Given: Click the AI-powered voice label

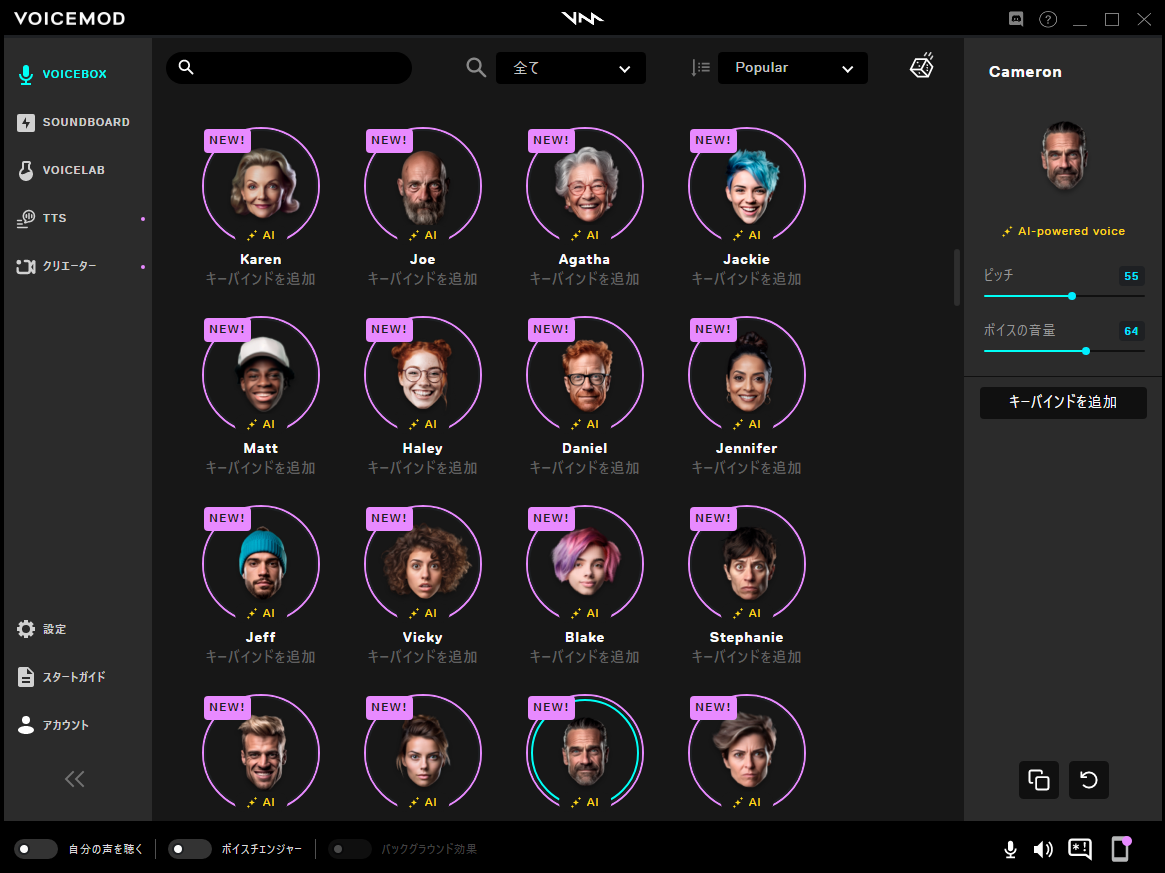Looking at the screenshot, I should click(1064, 231).
